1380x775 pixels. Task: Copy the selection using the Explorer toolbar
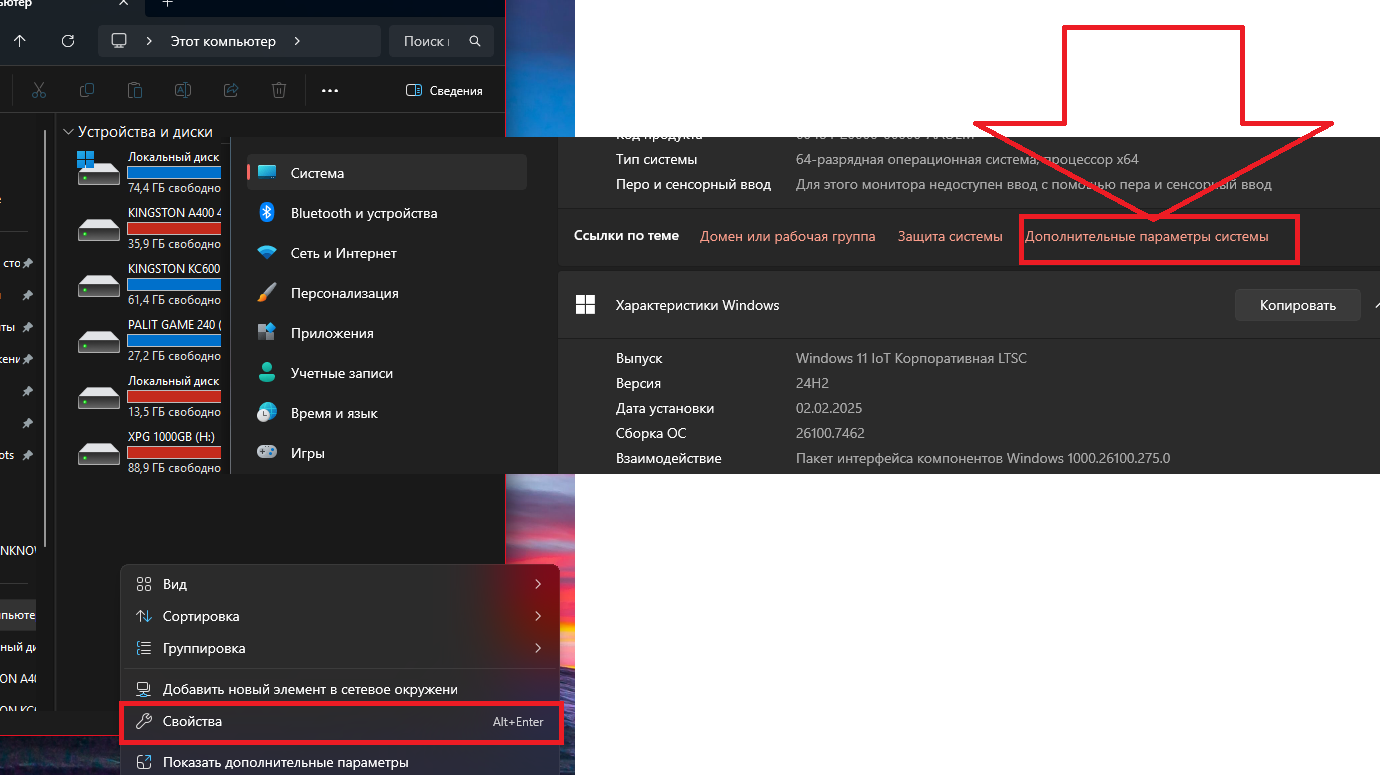click(87, 90)
